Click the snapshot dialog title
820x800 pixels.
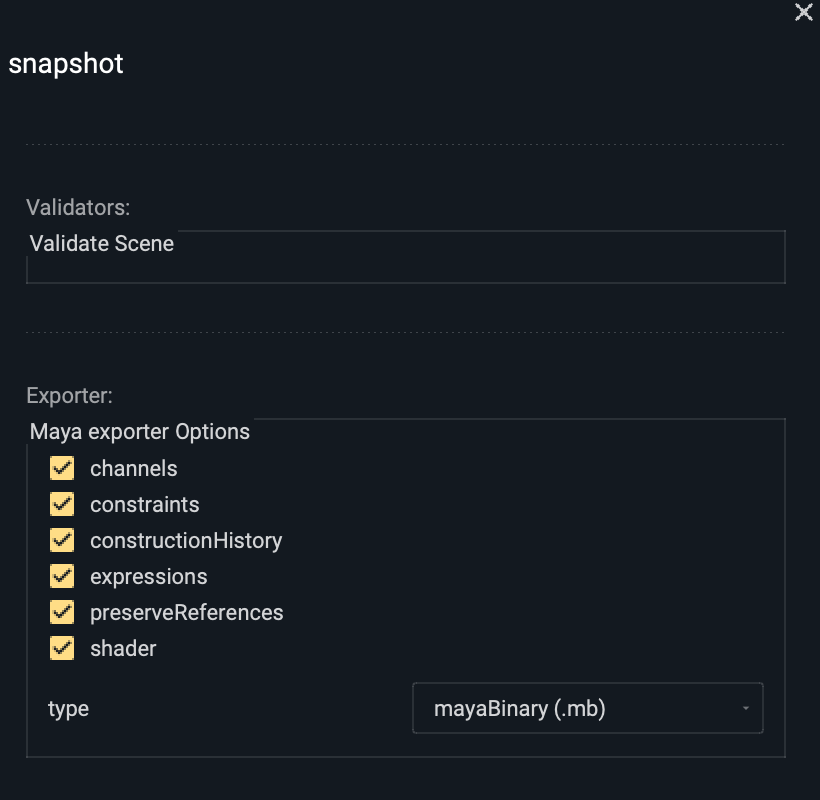[x=65, y=64]
